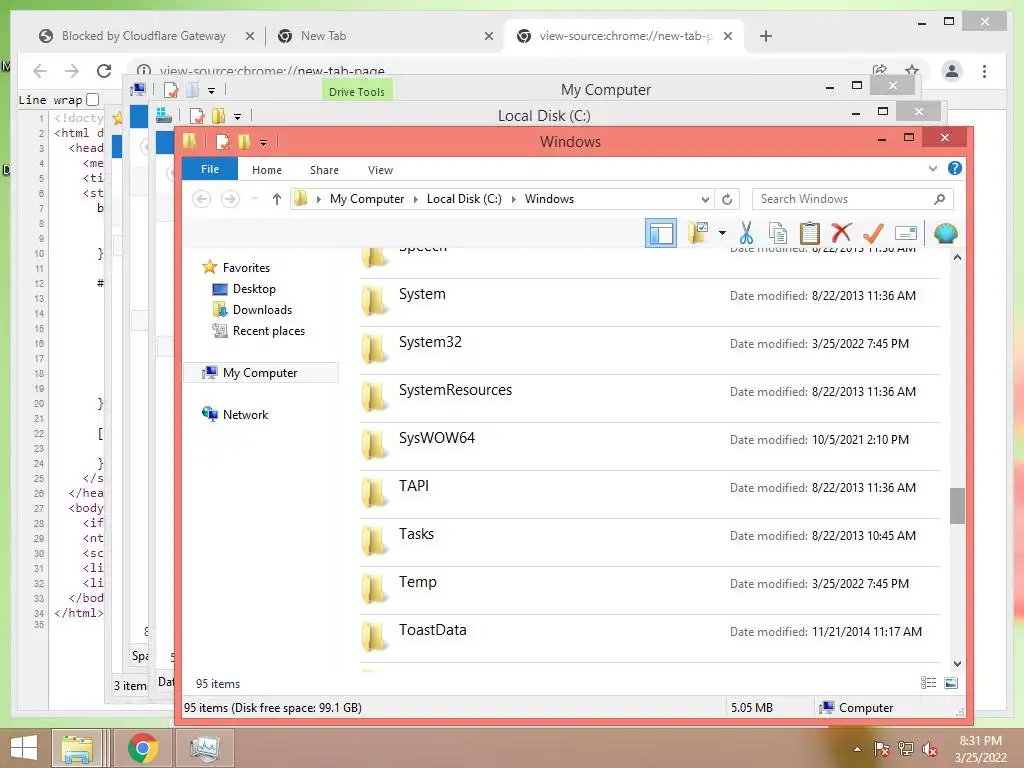Screen dimensions: 1024x768
Task: Click the file list scroll up arrow
Action: pos(957,257)
